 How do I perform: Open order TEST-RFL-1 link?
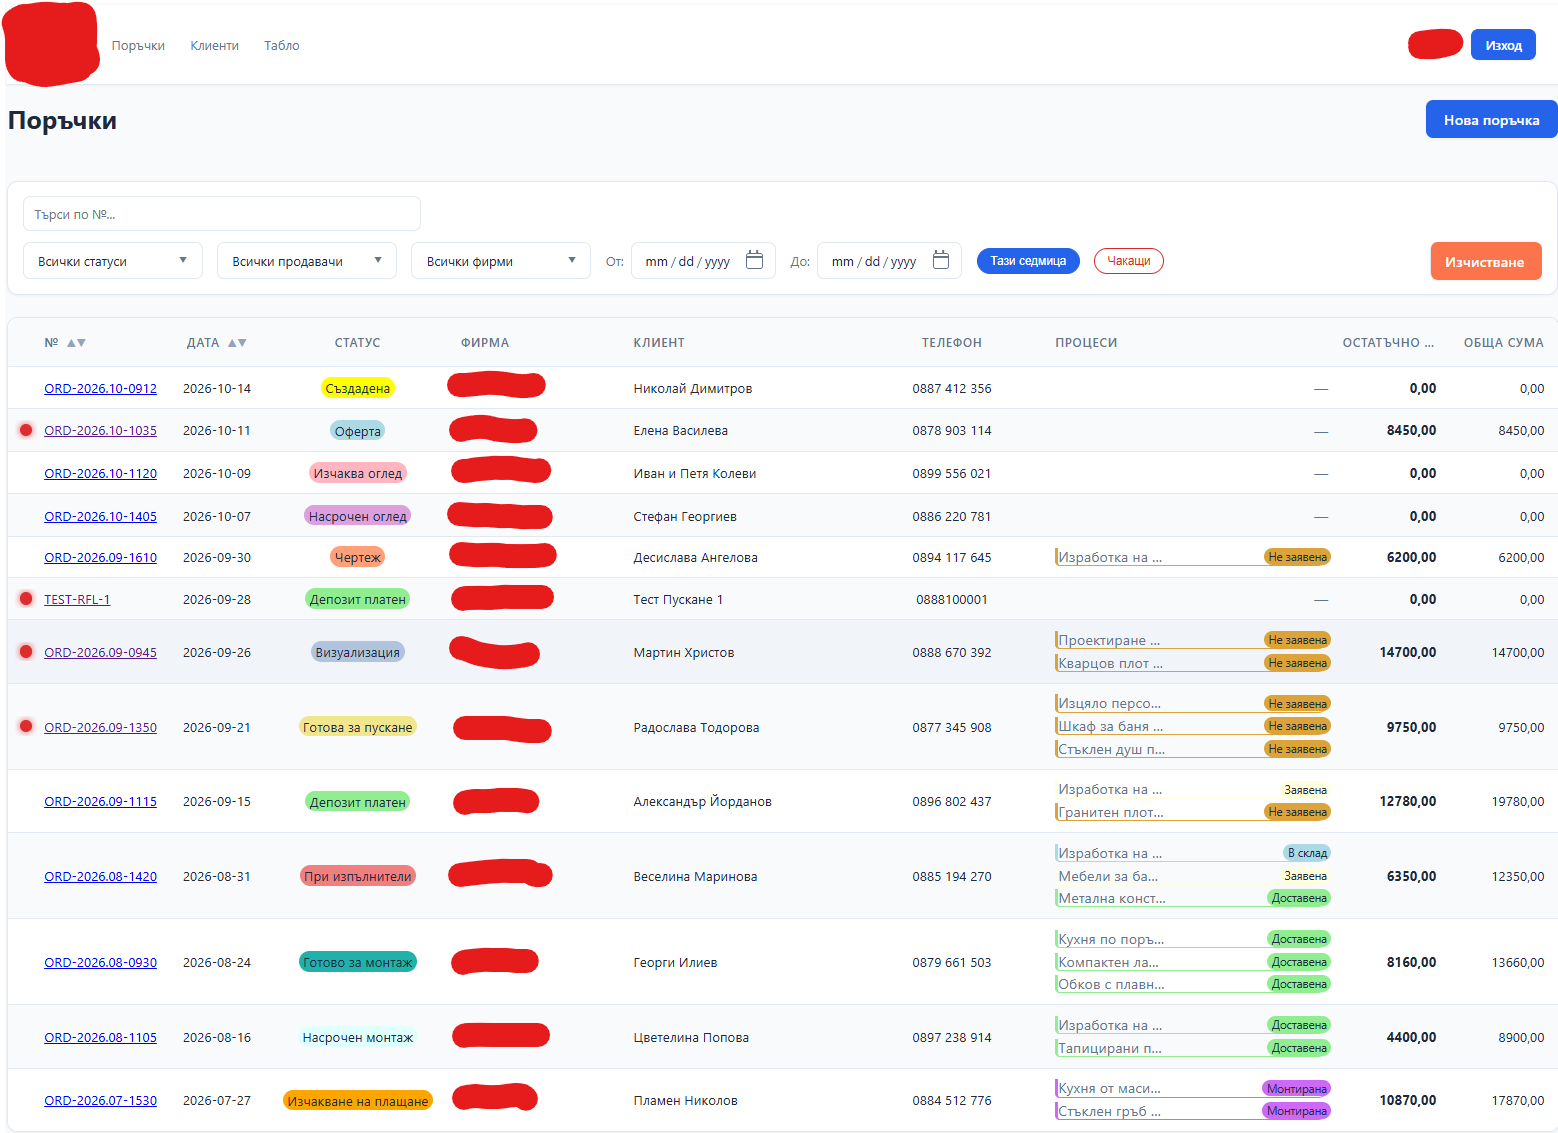coord(77,600)
